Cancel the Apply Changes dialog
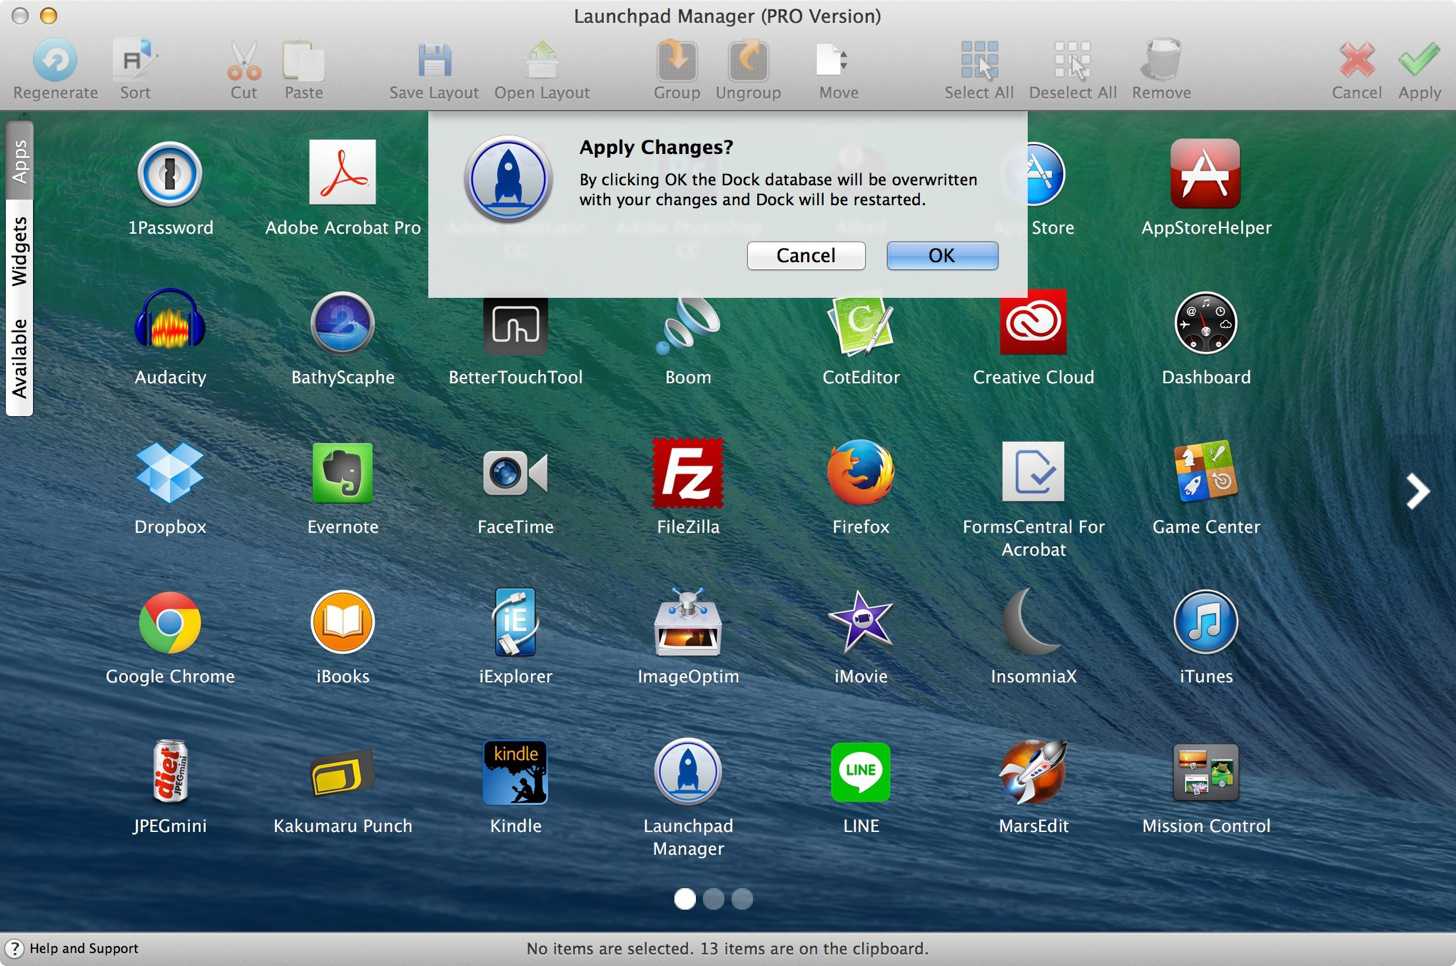 [x=806, y=256]
